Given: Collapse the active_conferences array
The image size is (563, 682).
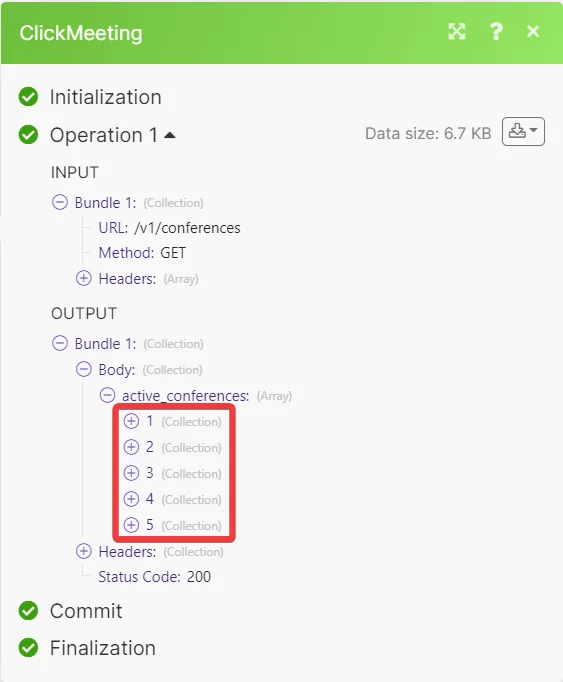Looking at the screenshot, I should coord(107,395).
